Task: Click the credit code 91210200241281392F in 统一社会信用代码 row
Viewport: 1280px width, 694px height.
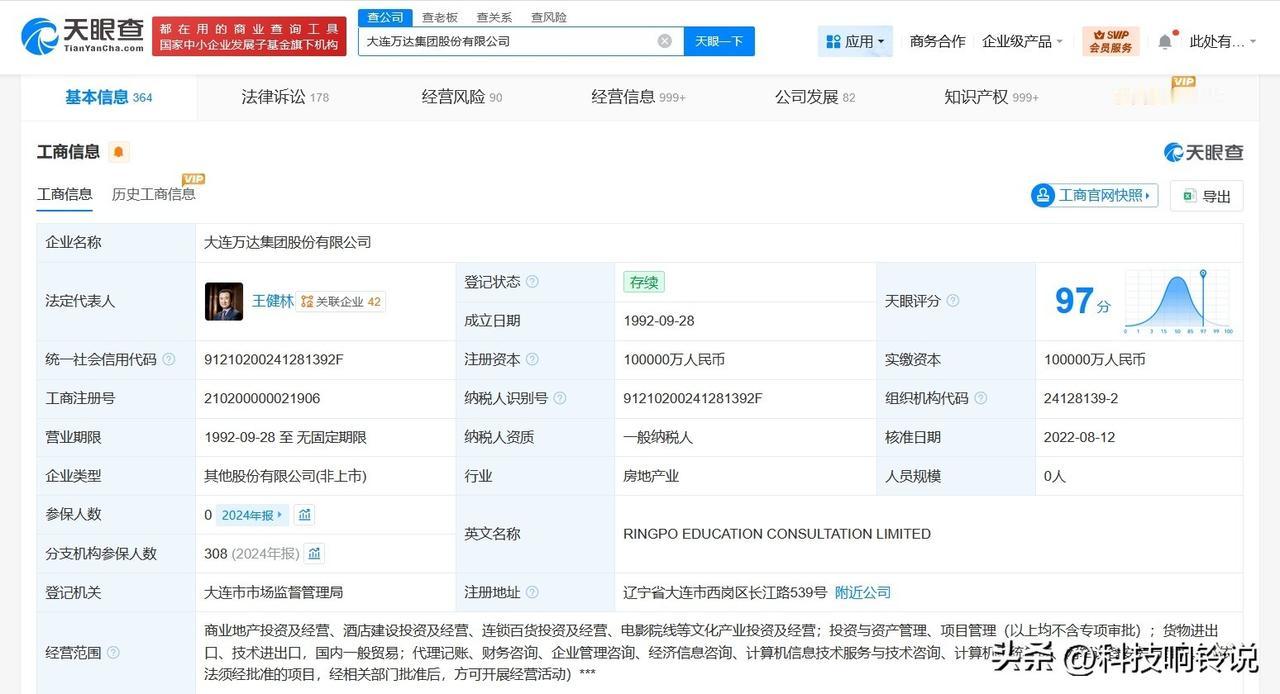Action: pyautogui.click(x=274, y=360)
